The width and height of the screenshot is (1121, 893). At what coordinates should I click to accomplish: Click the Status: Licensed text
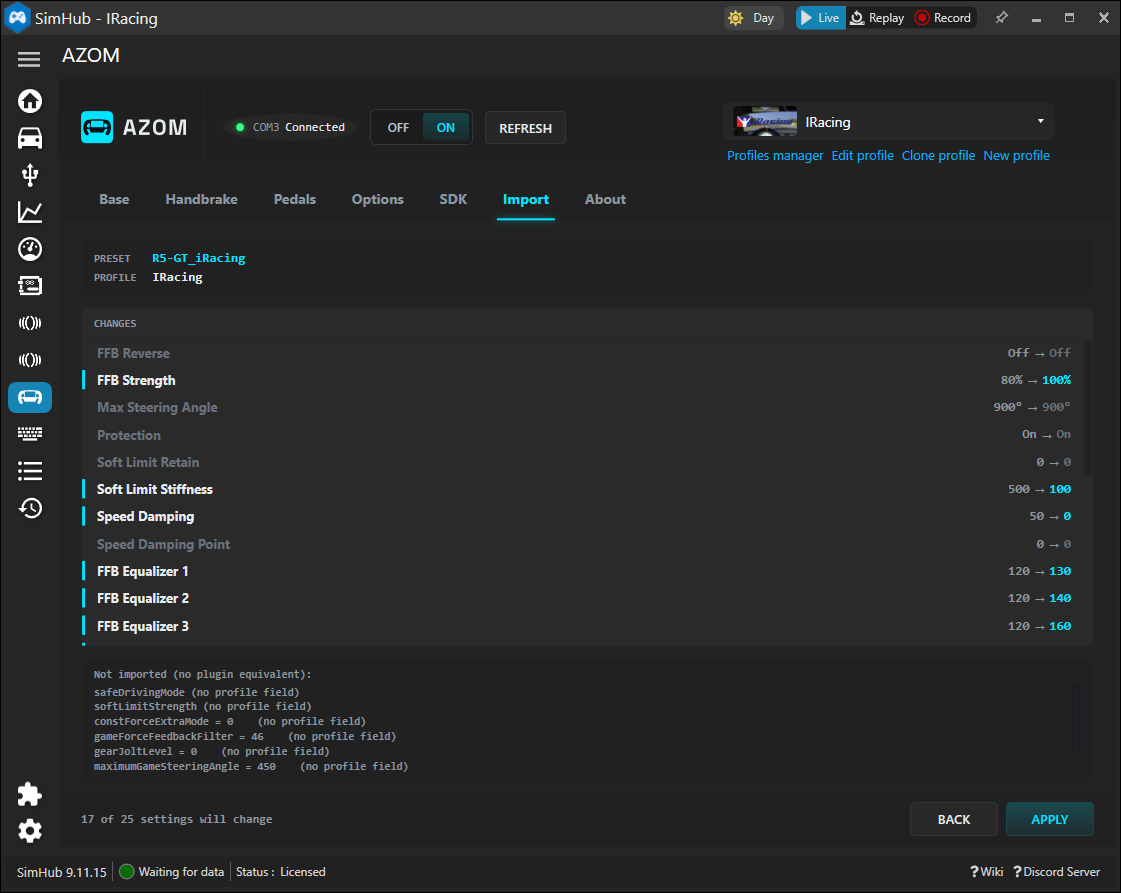280,872
